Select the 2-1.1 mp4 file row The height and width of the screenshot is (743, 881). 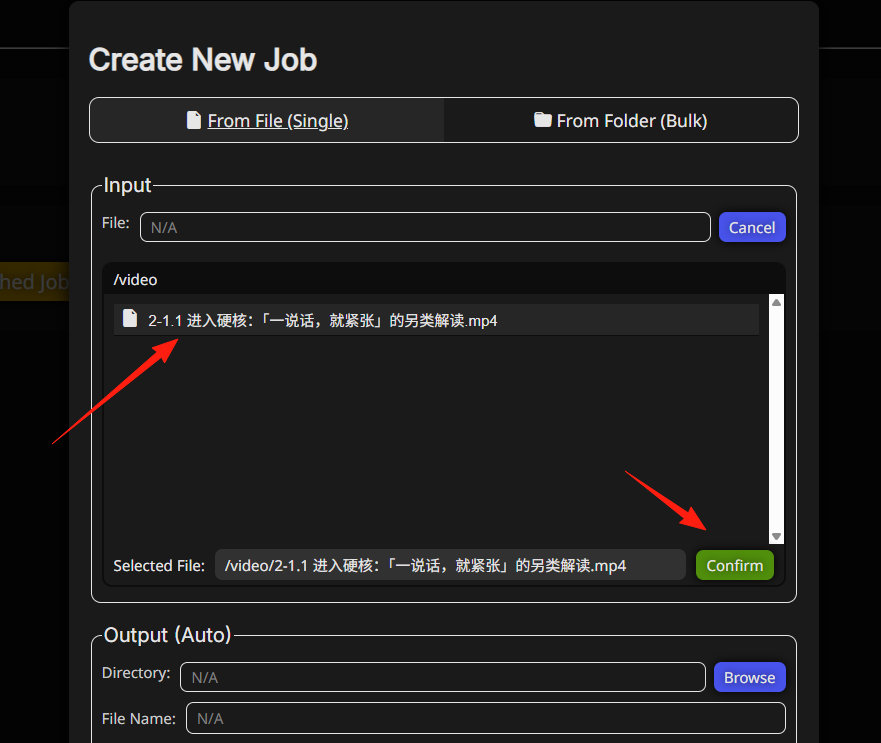coord(436,320)
